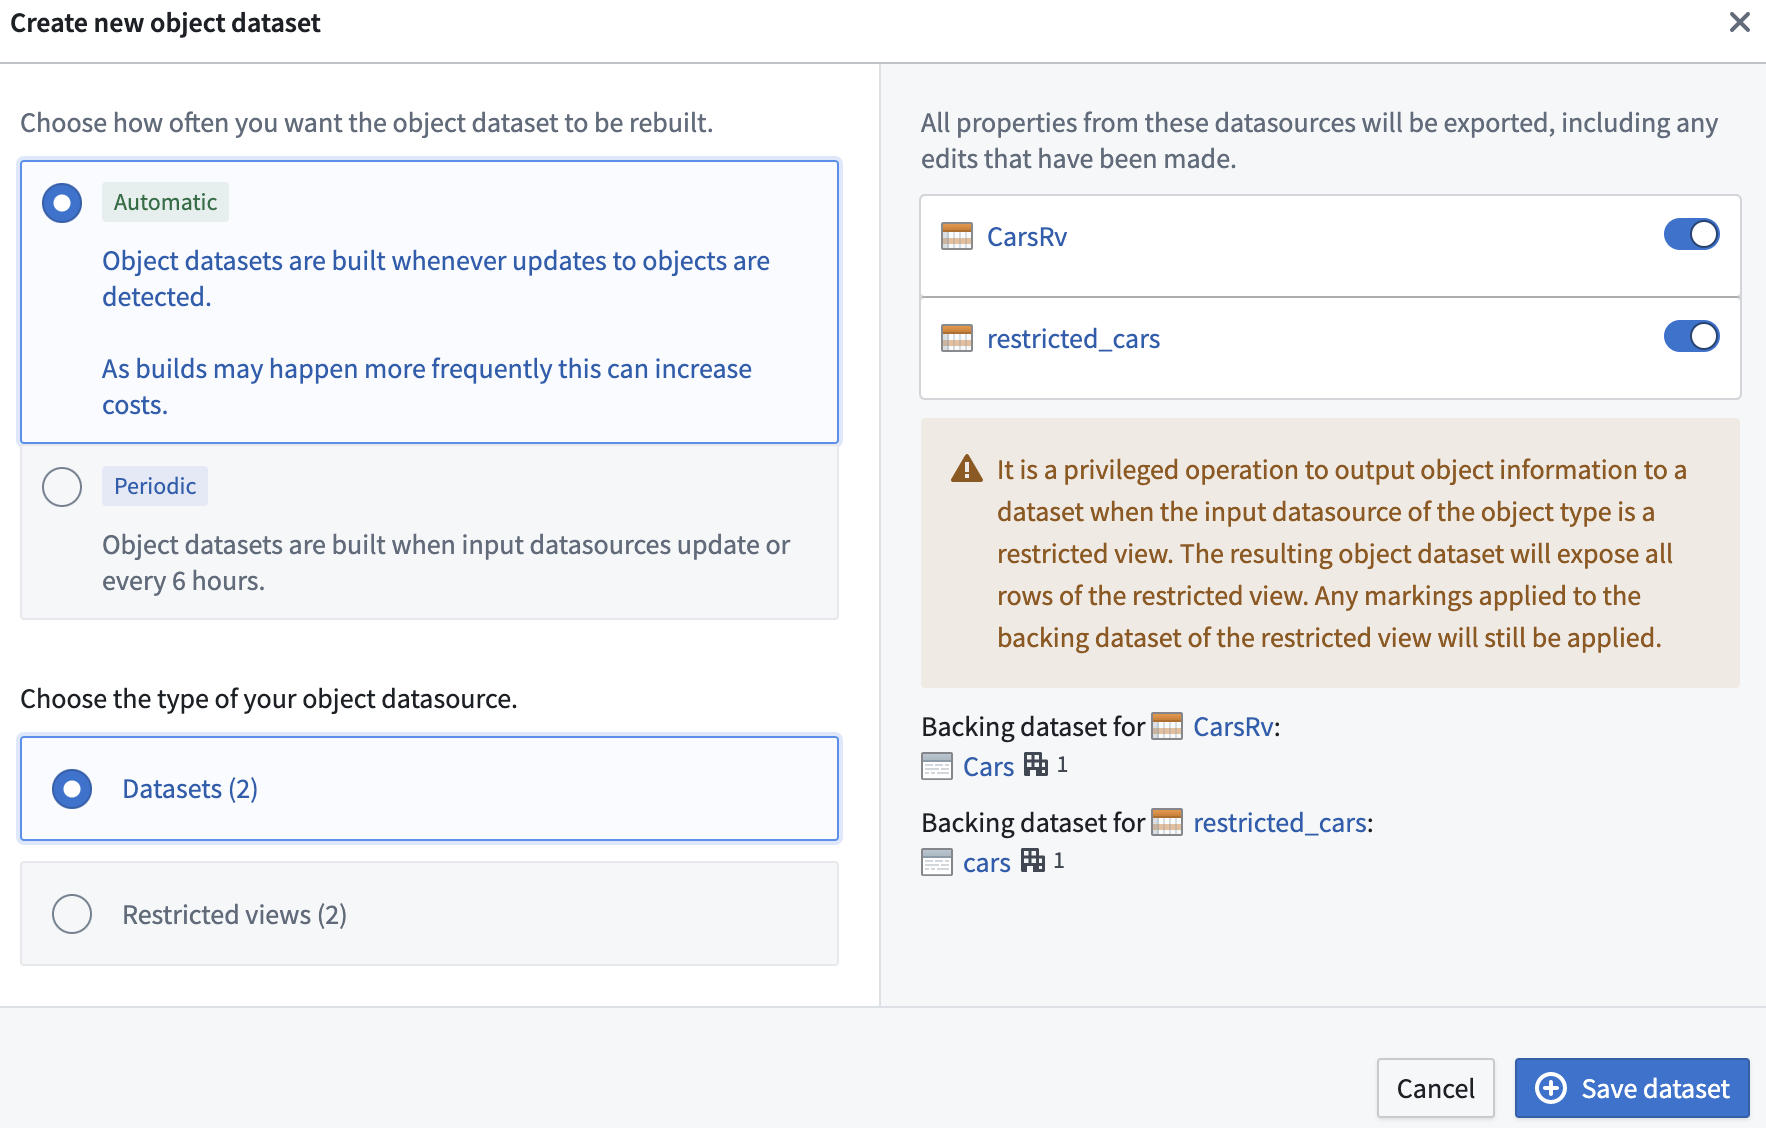Click 'As builds may happen more frequently' text
Image resolution: width=1766 pixels, height=1128 pixels.
tap(427, 387)
